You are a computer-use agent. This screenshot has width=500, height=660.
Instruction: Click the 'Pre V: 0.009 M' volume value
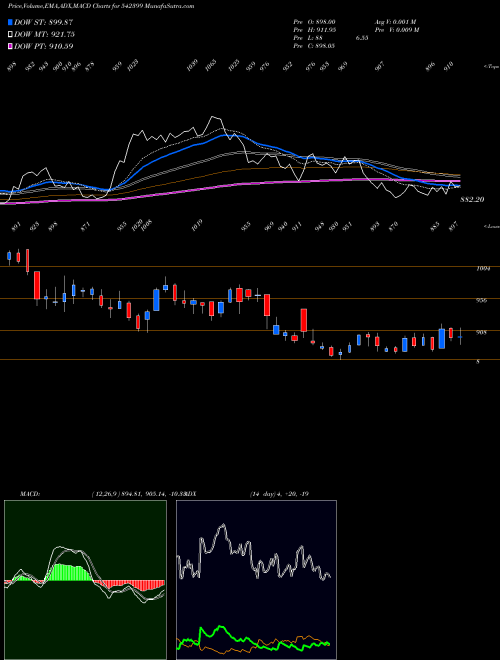coord(396,30)
